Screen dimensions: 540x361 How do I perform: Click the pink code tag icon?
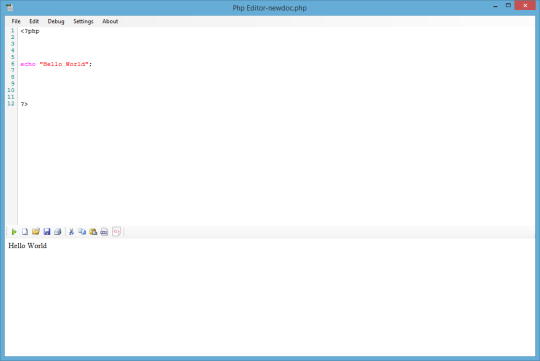point(117,232)
